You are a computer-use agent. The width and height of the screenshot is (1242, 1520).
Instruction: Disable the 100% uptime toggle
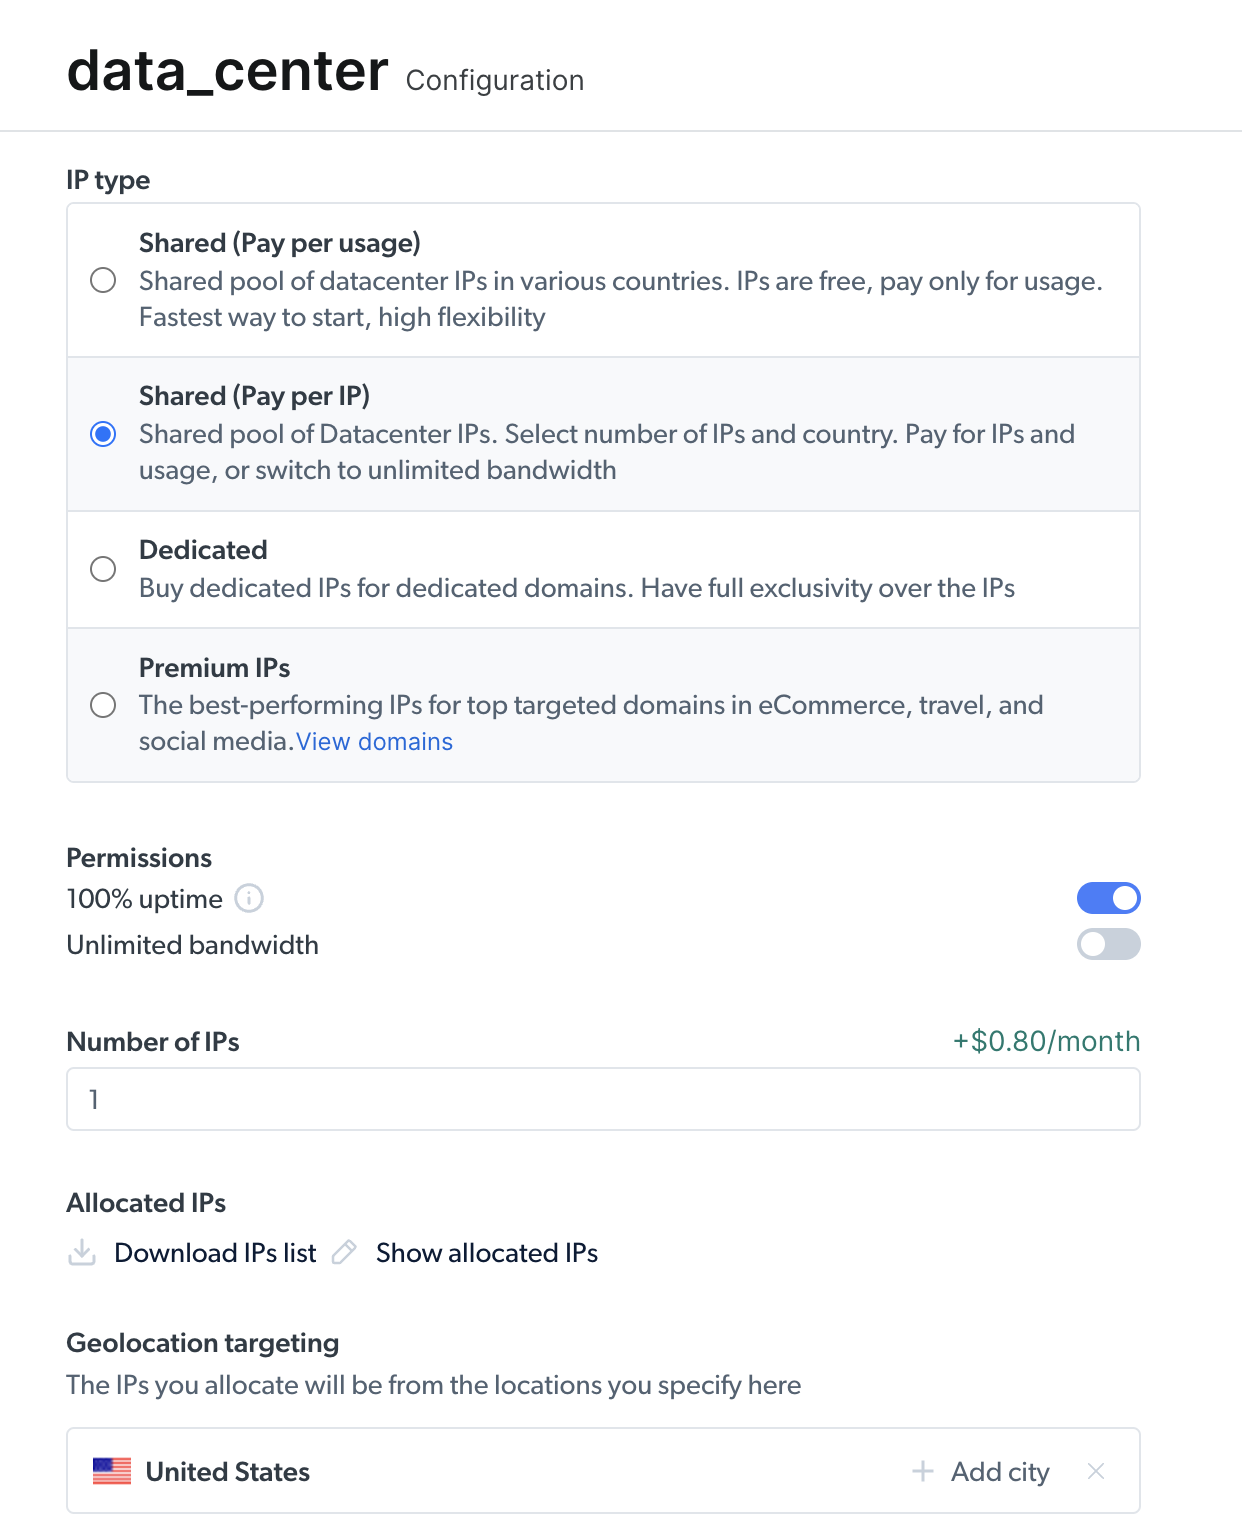click(x=1108, y=898)
